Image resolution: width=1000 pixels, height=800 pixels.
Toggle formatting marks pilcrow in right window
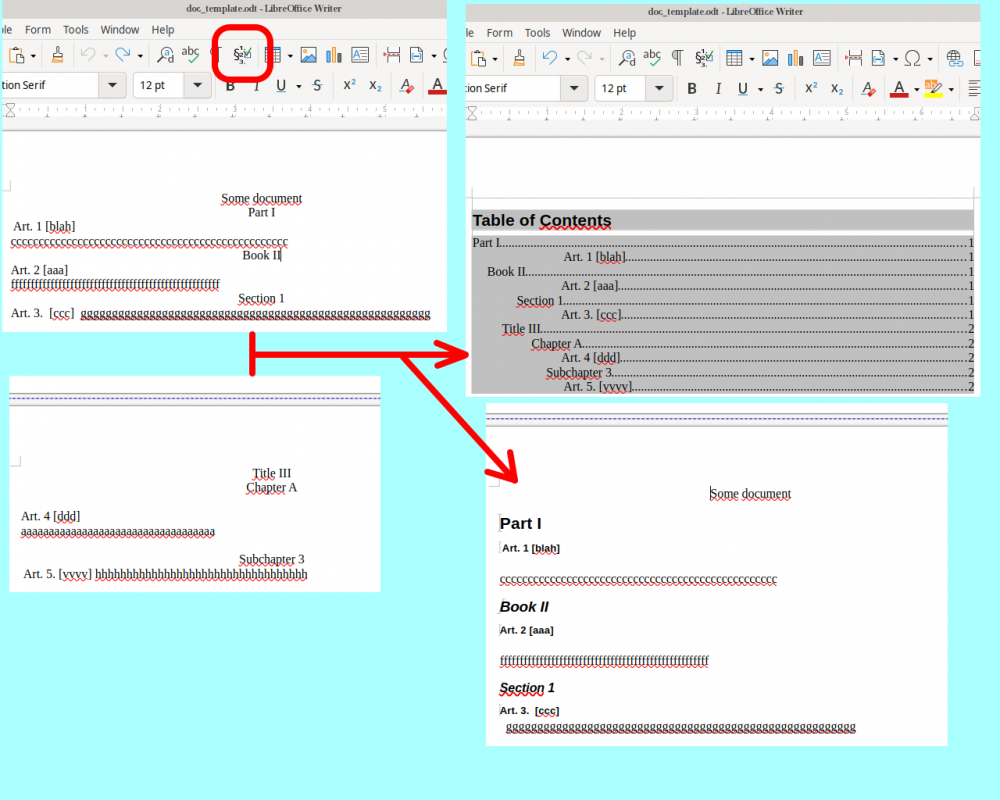click(677, 58)
